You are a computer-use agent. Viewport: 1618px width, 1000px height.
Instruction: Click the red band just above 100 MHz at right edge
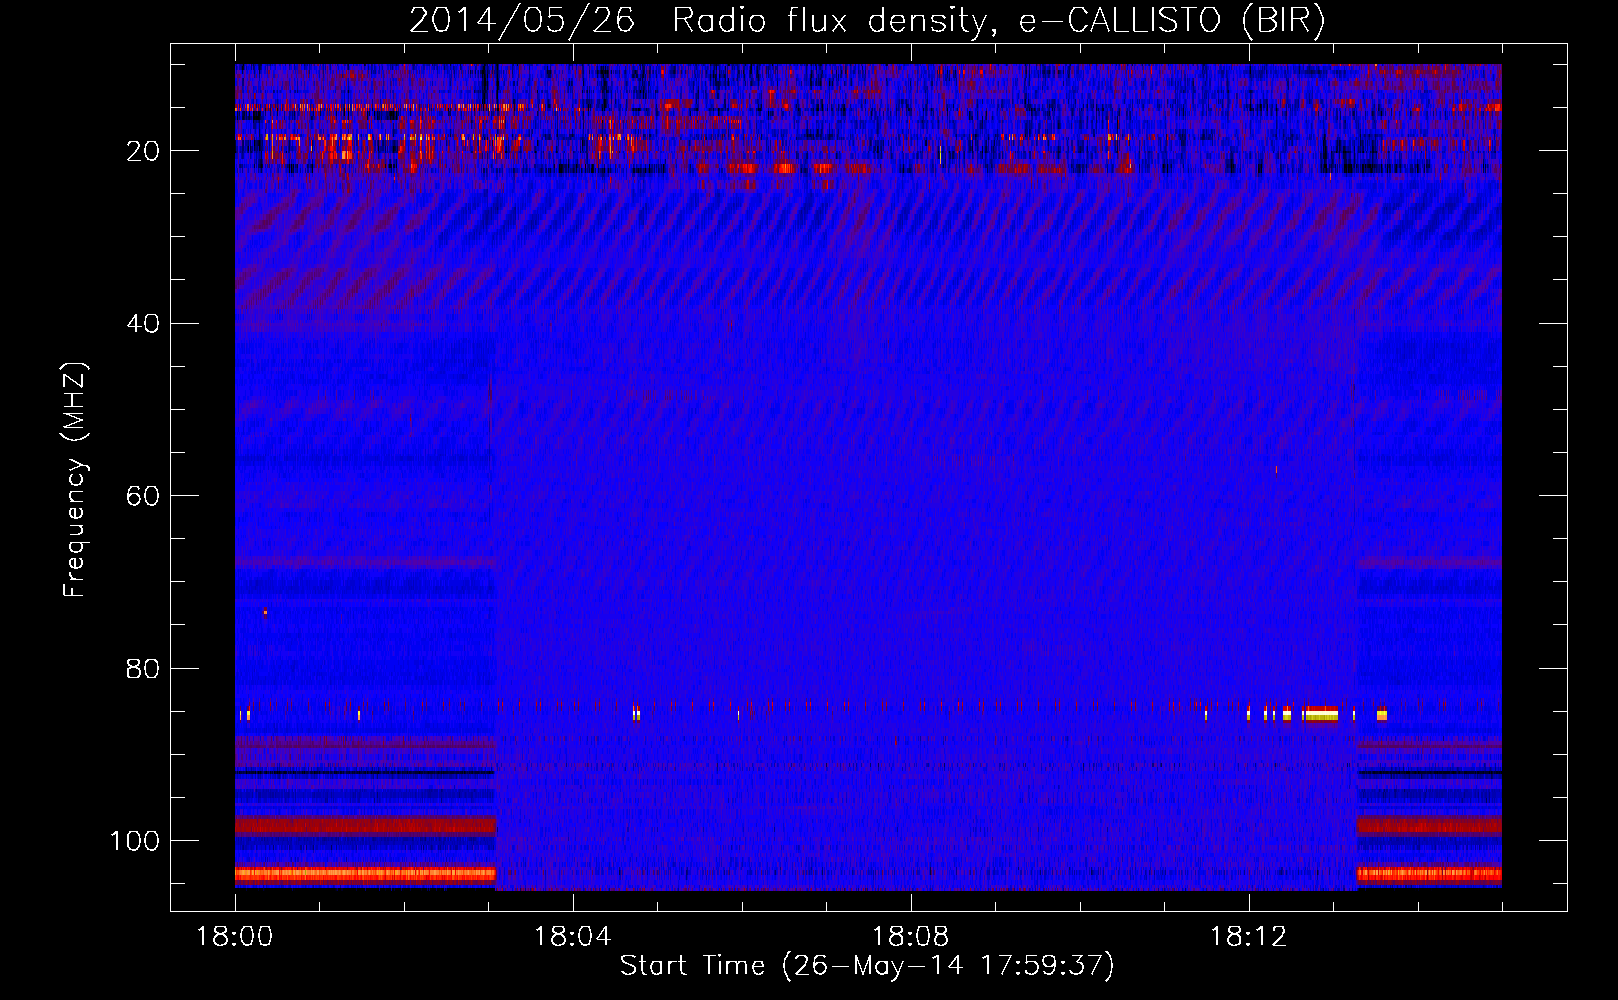(1429, 826)
